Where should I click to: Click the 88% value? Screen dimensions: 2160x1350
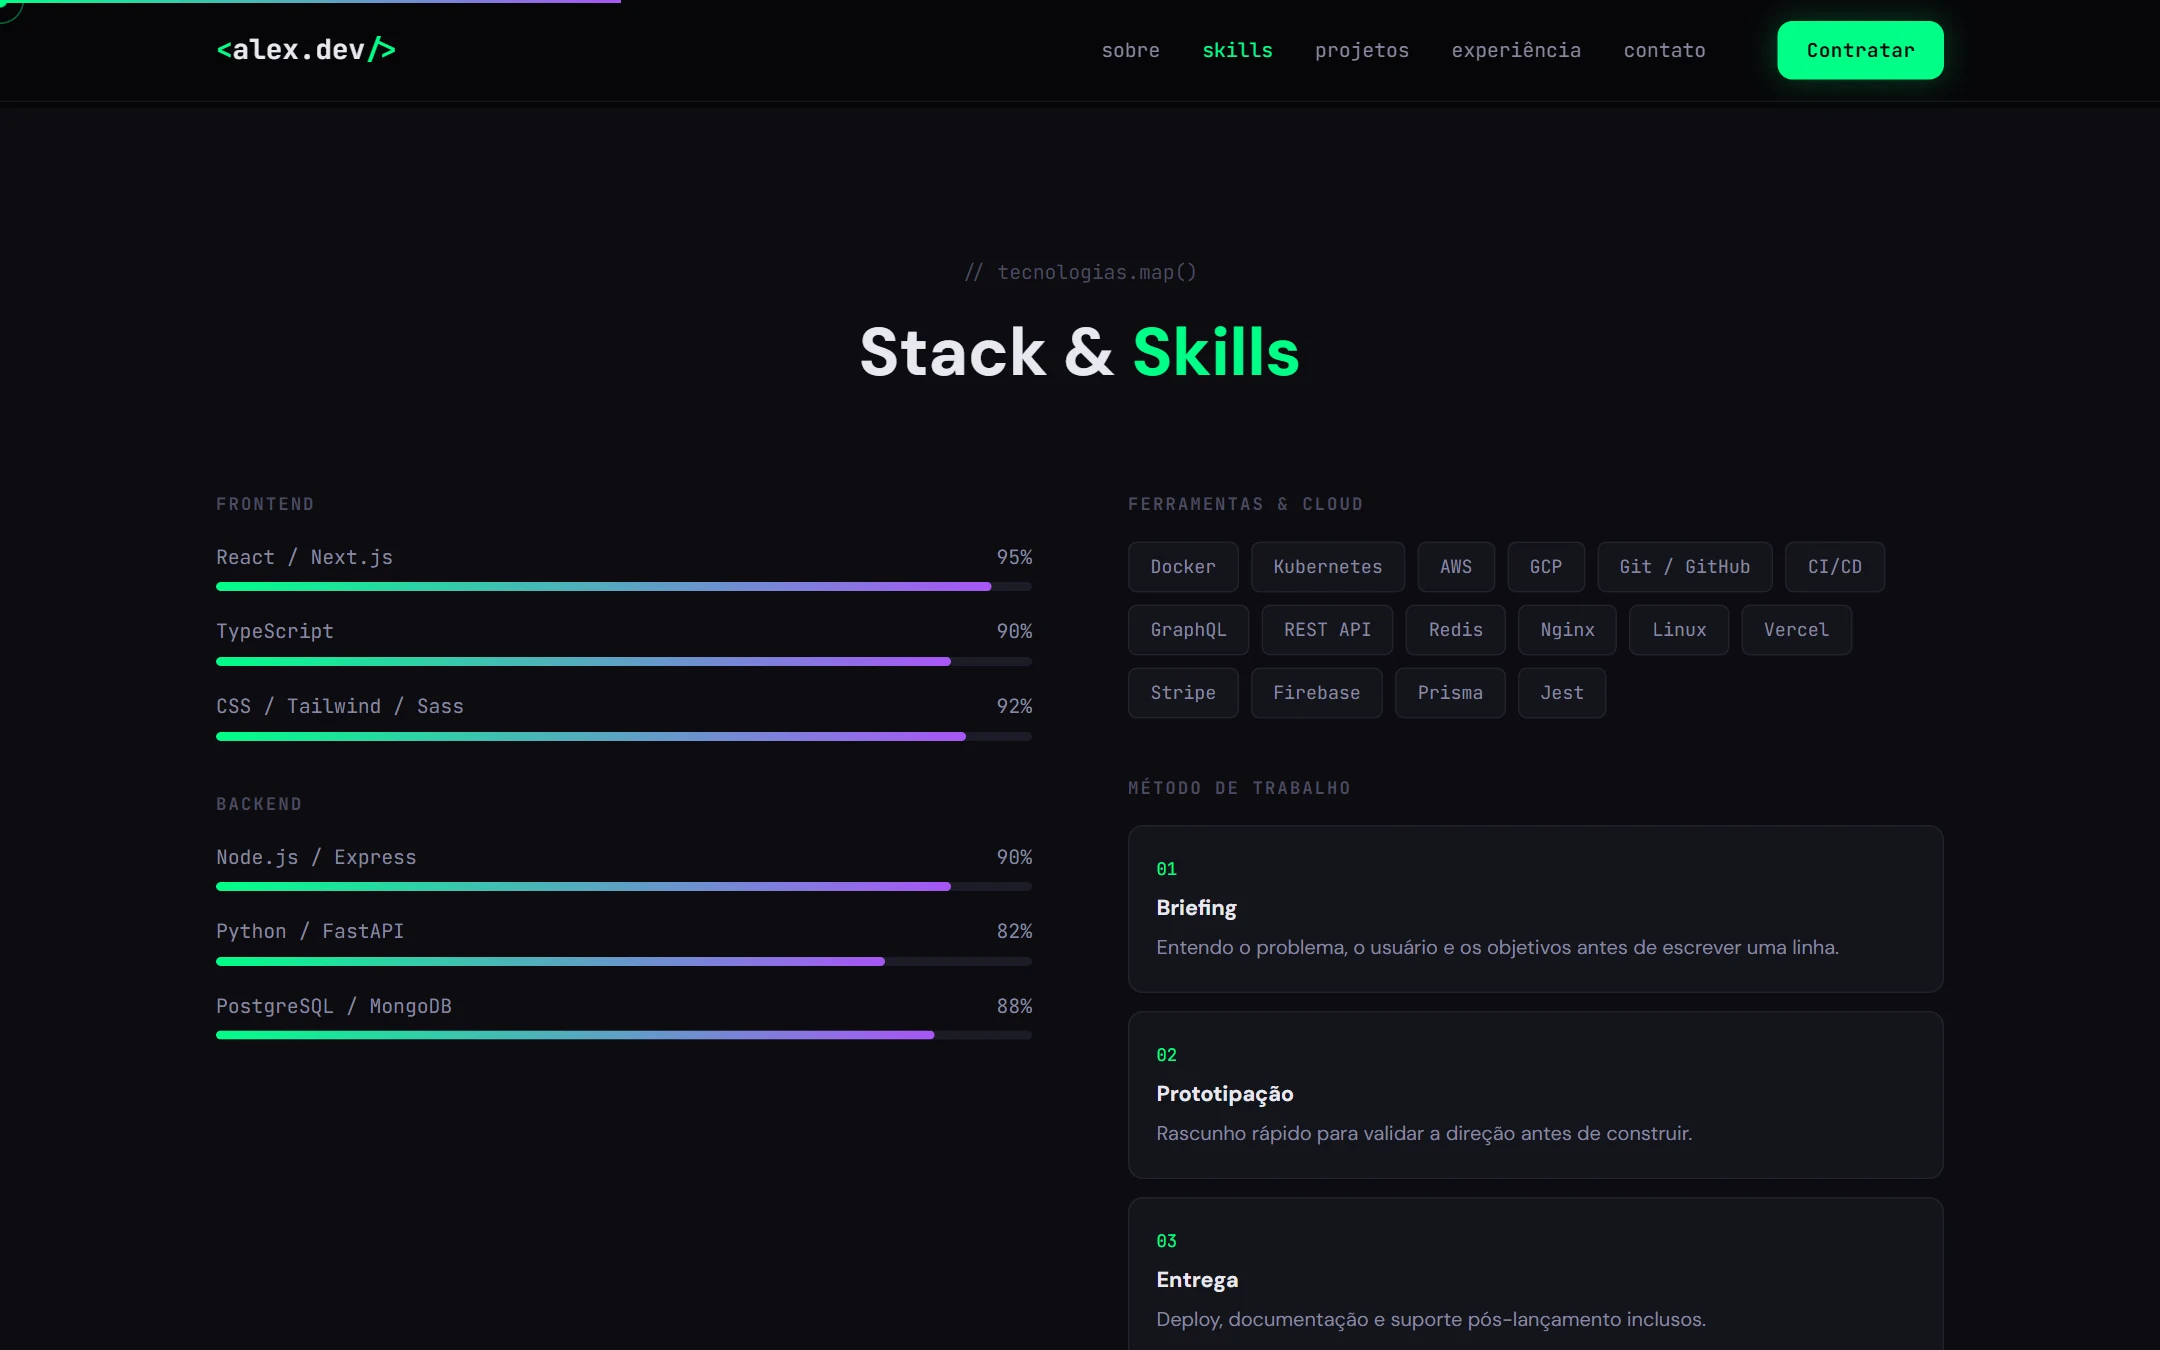(x=1014, y=1006)
